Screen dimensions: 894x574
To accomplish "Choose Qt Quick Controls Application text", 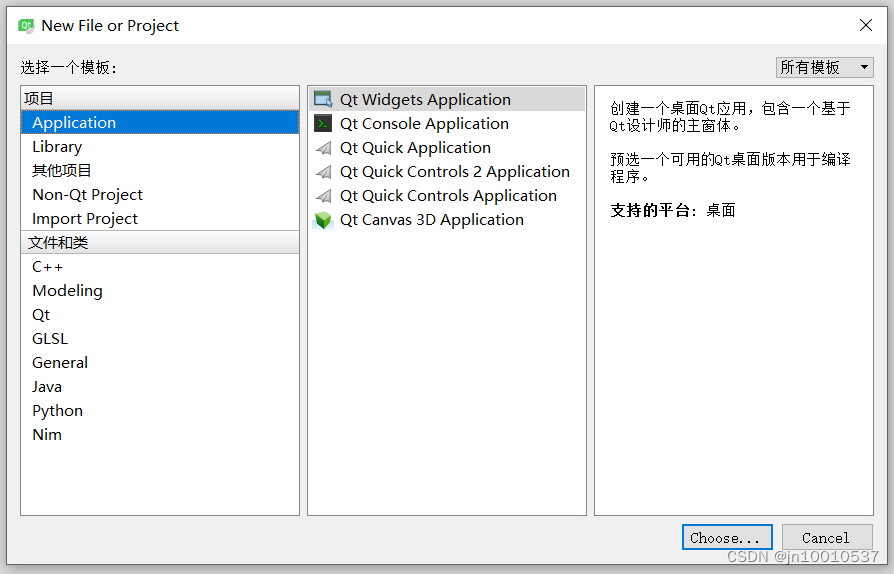I will 448,196.
